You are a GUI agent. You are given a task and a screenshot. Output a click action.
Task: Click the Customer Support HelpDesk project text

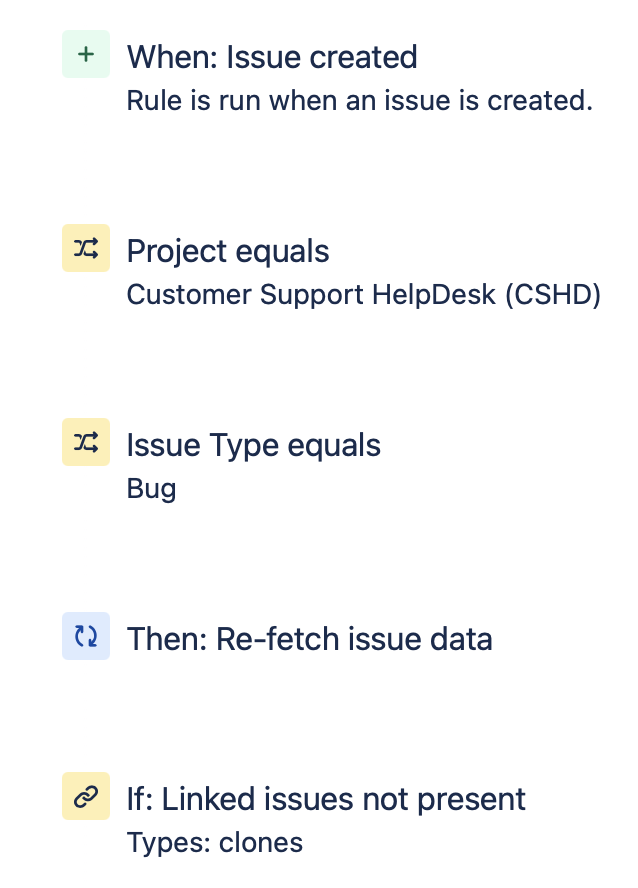click(364, 295)
